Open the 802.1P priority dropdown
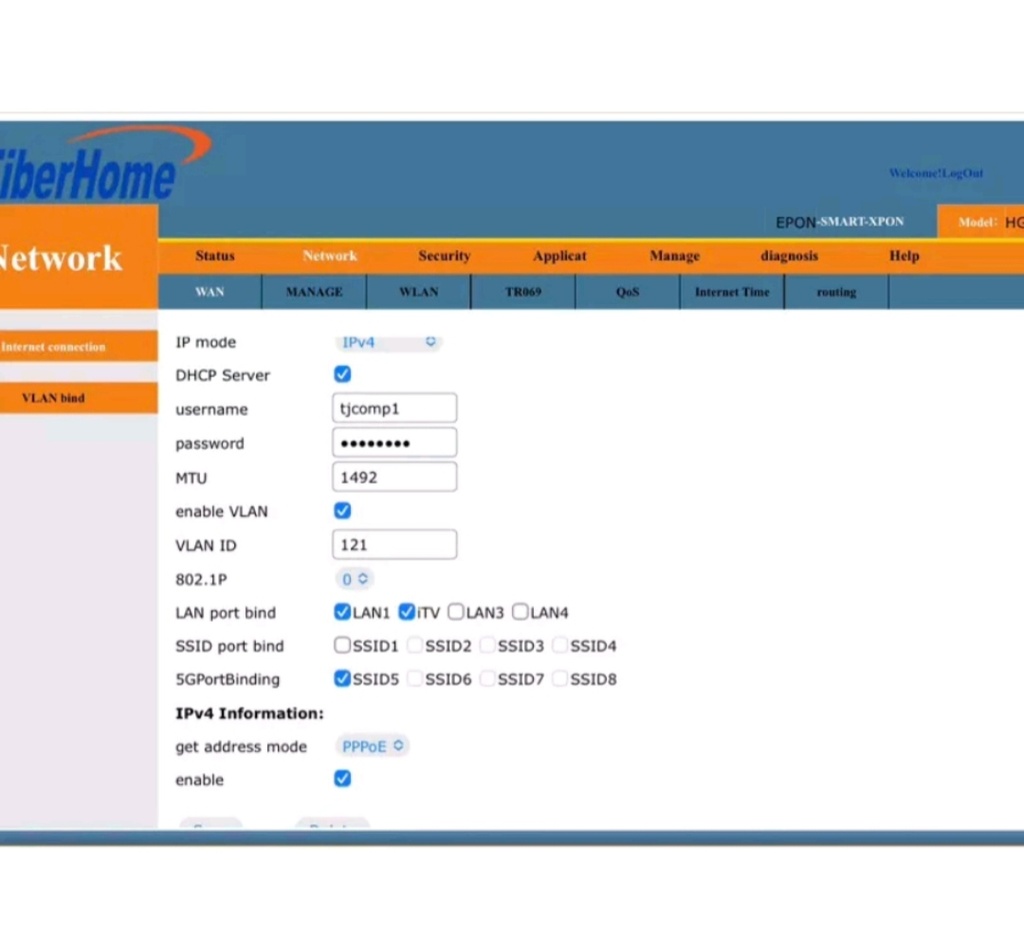This screenshot has height=945, width=1024. click(x=355, y=579)
